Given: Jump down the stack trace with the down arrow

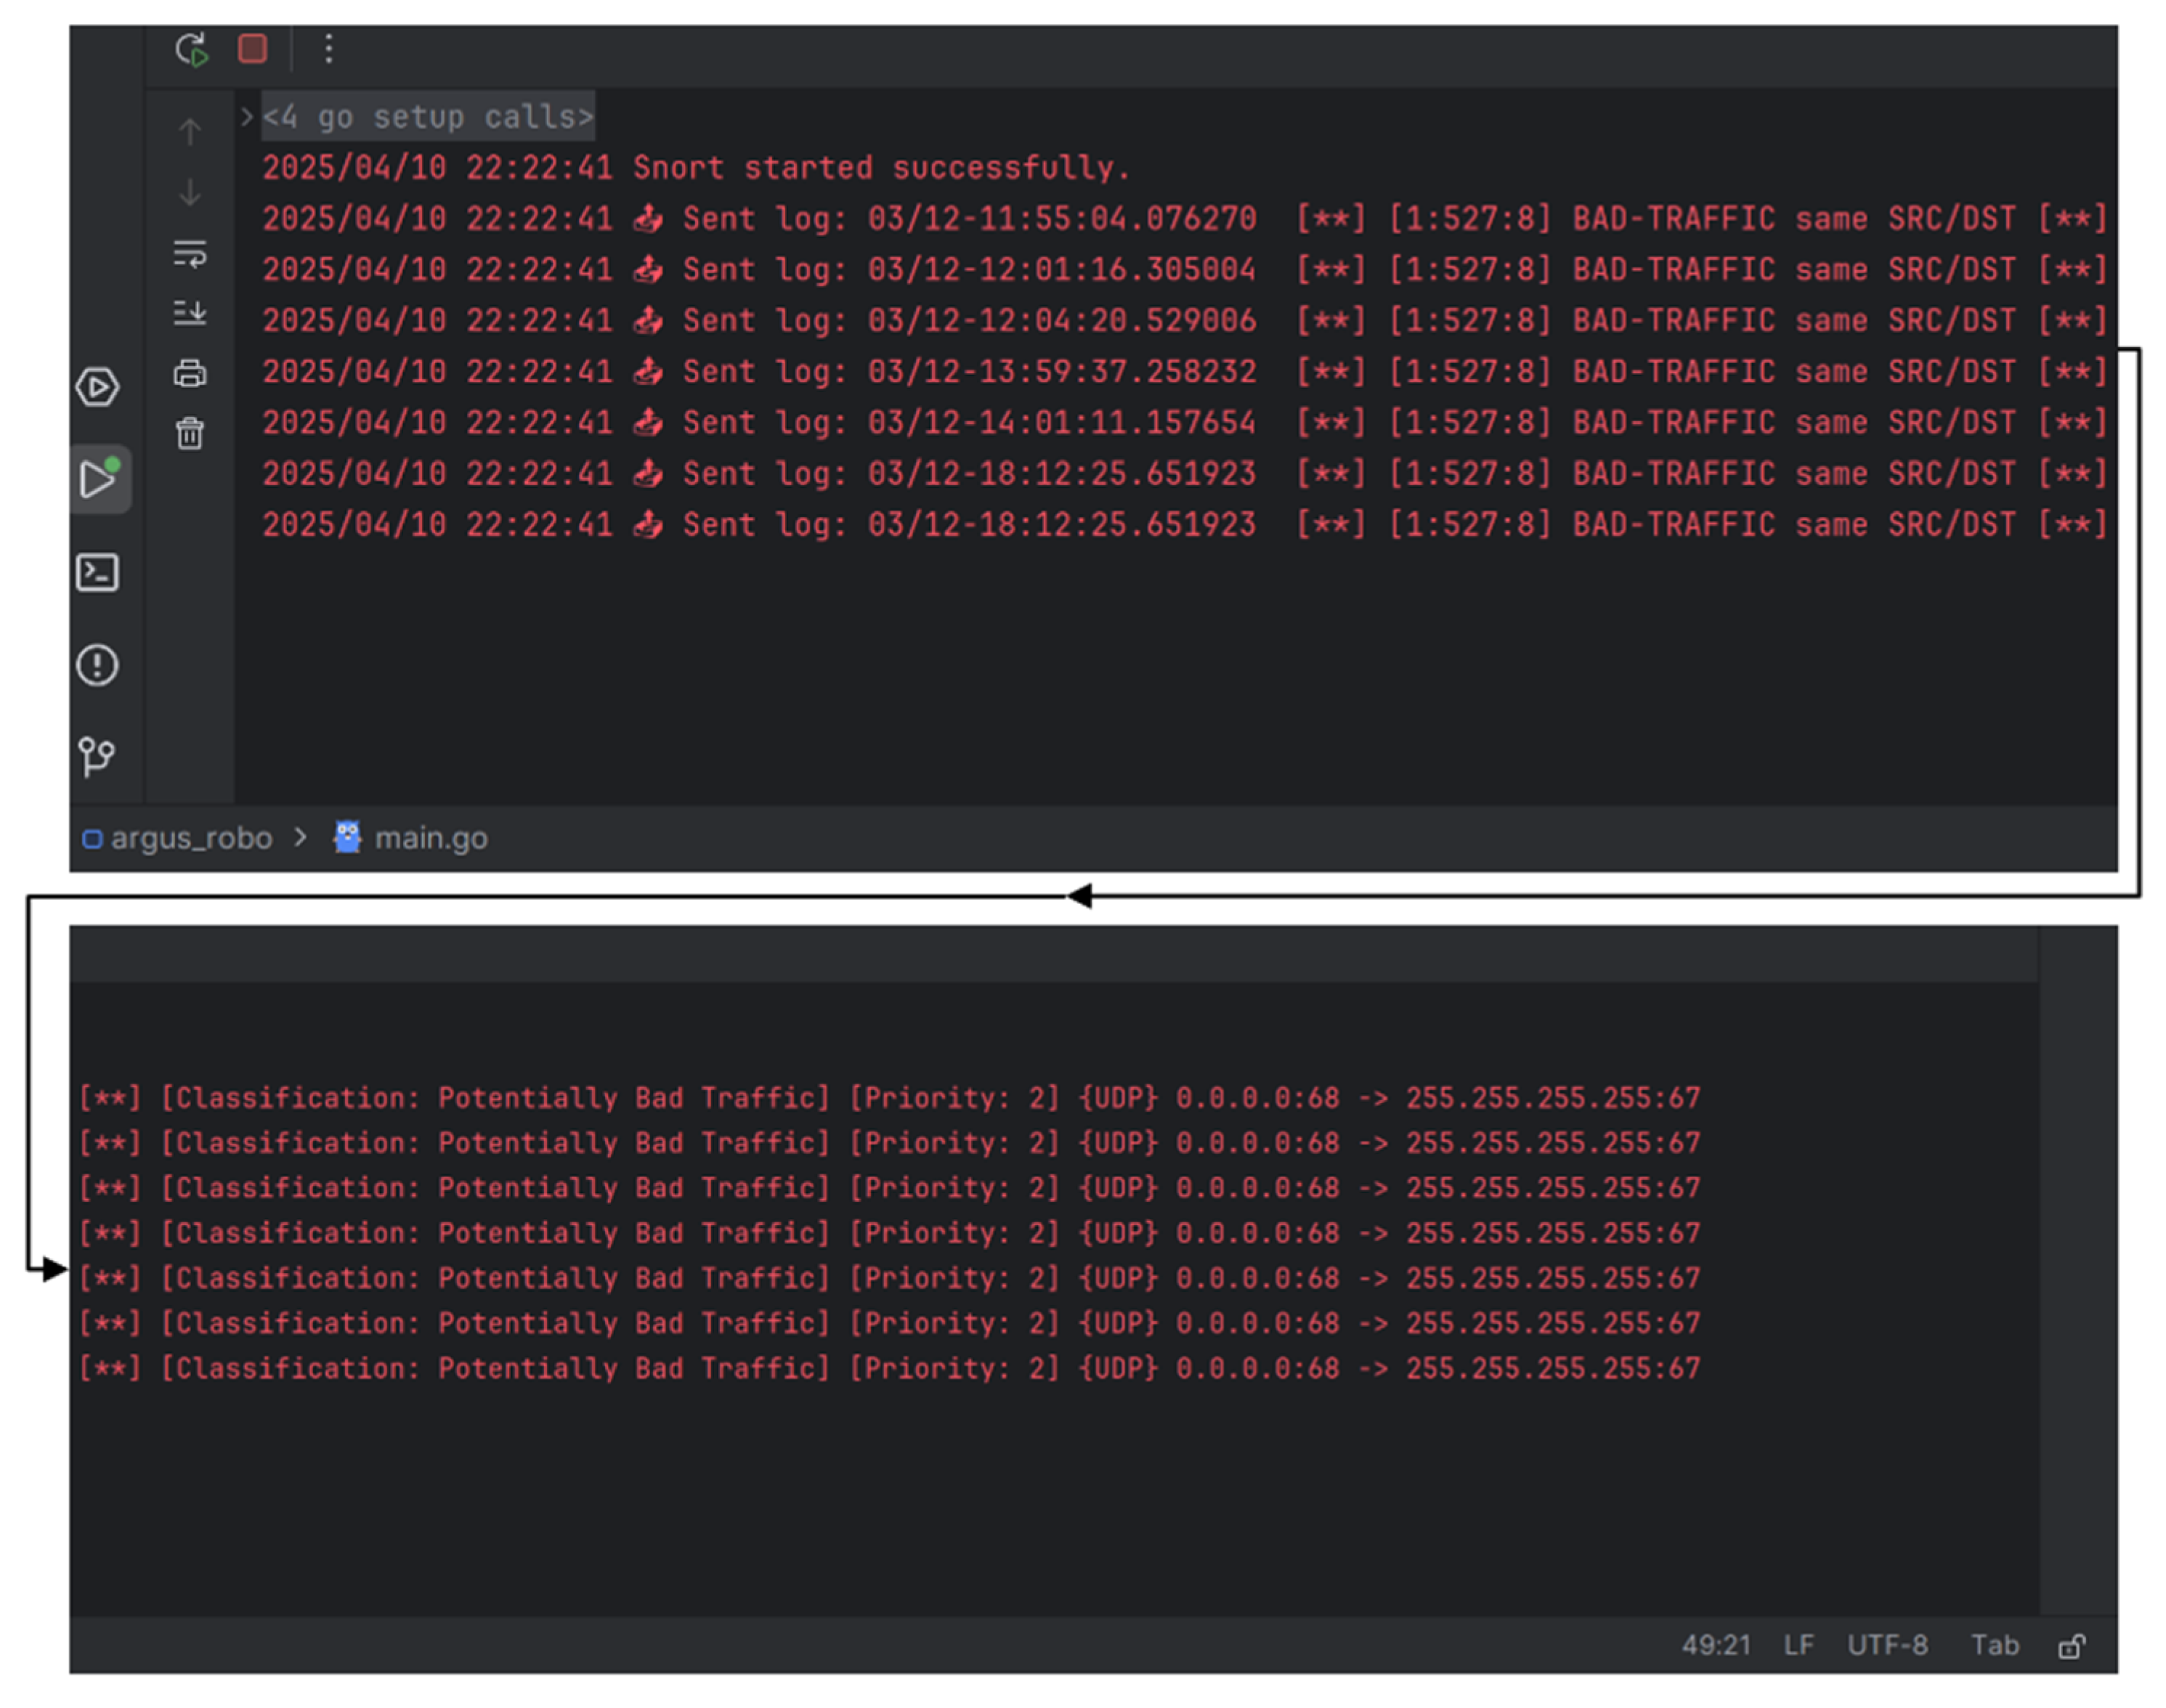Looking at the screenshot, I should 189,192.
